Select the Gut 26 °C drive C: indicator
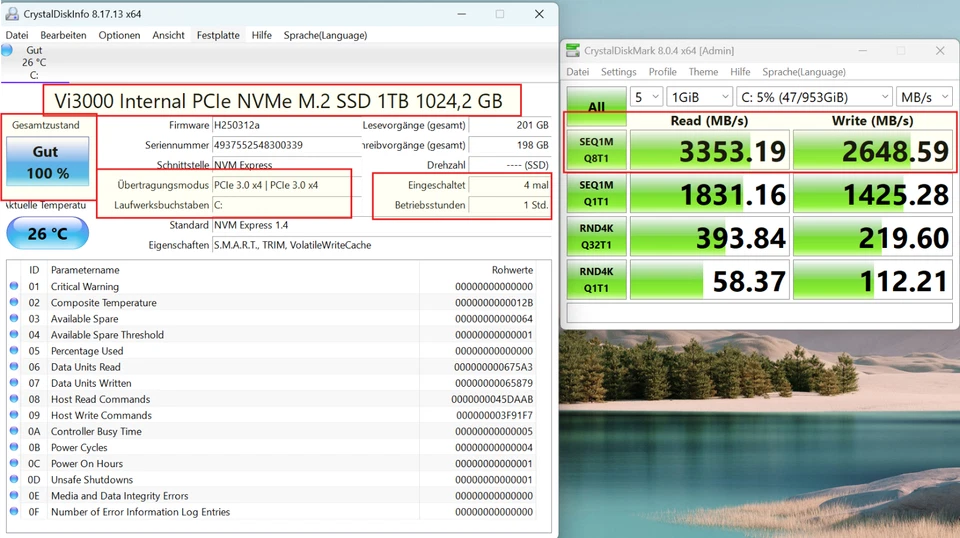Image resolution: width=960 pixels, height=538 pixels. coord(34,62)
